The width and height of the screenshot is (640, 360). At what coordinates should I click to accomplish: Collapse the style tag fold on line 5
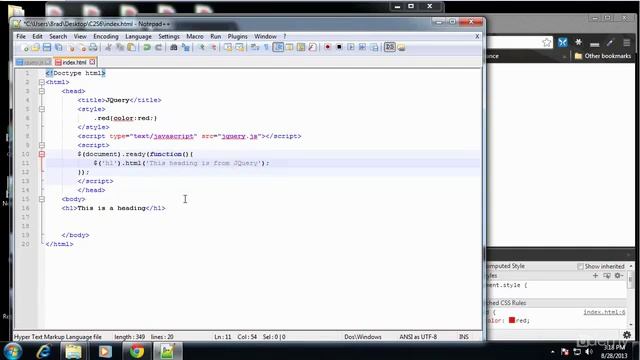pos(42,109)
